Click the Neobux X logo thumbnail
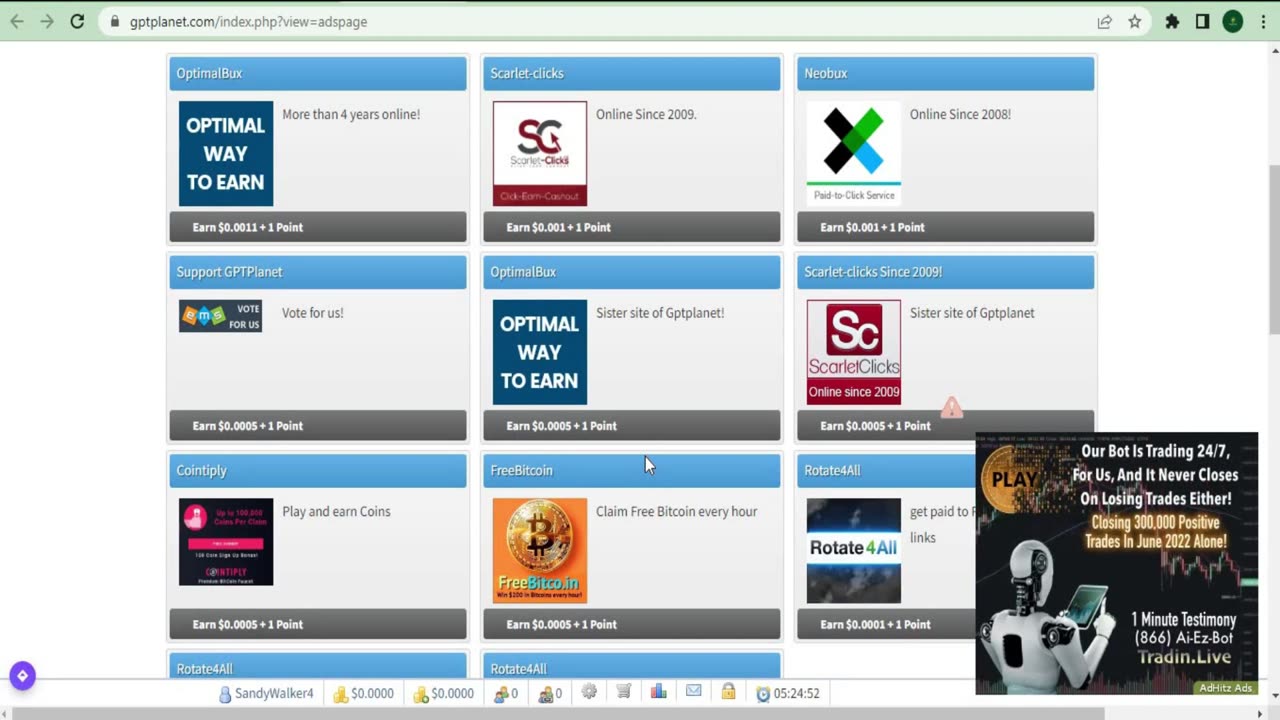 click(x=853, y=153)
